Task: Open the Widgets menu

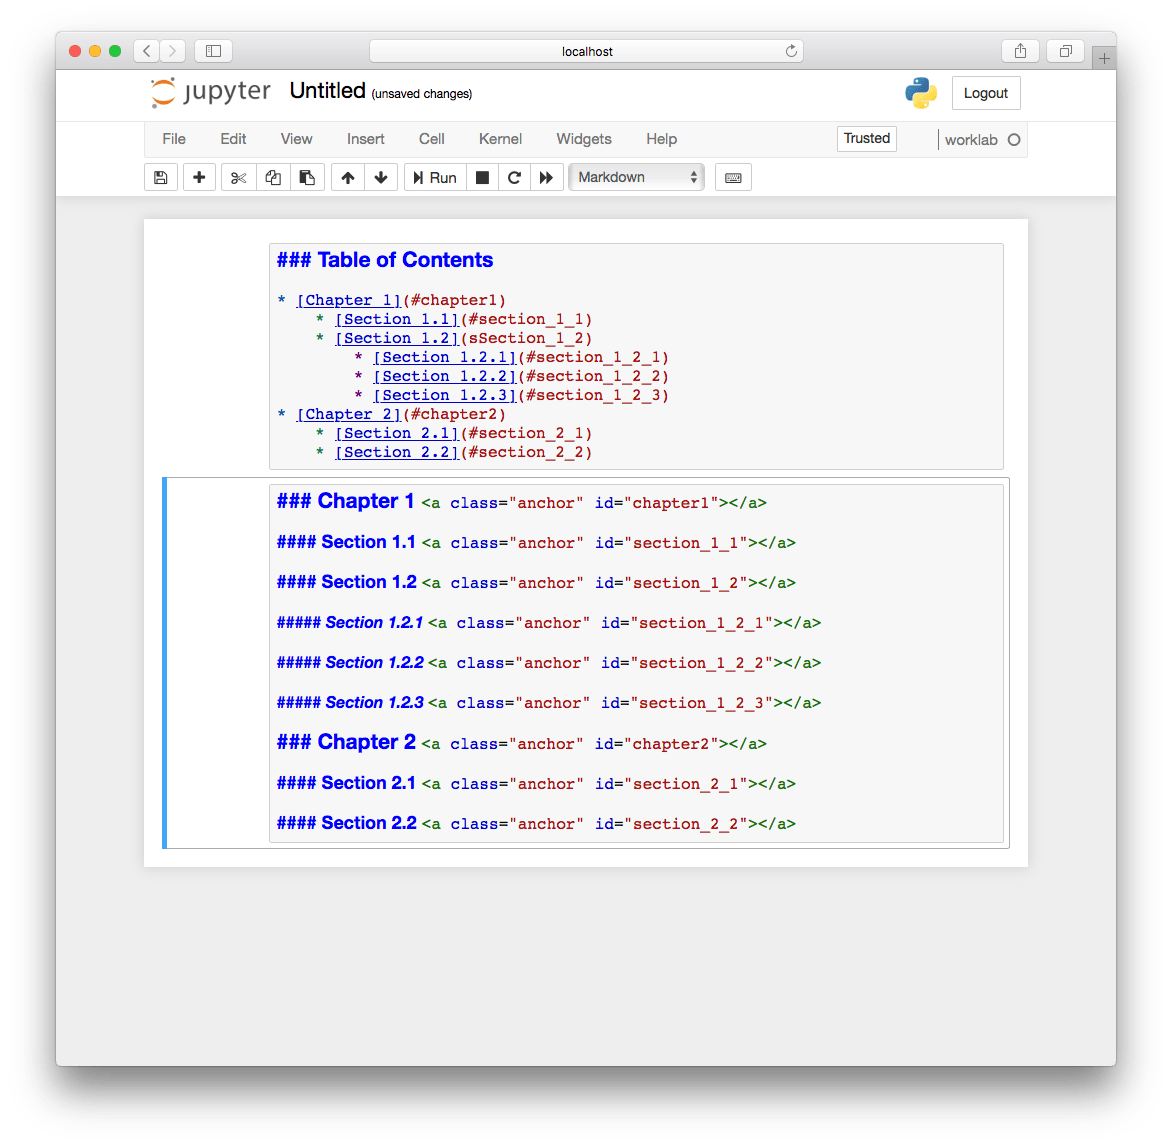Action: (x=583, y=139)
